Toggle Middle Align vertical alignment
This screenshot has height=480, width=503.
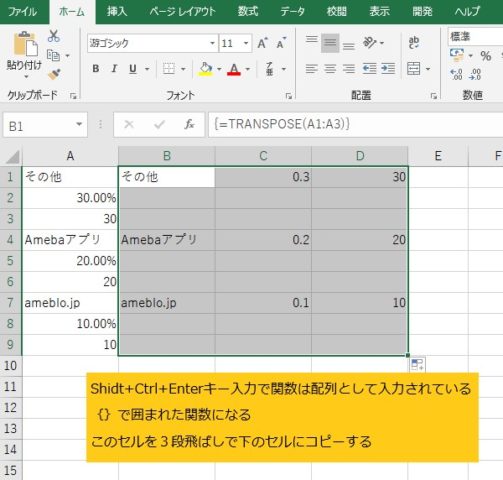330,43
